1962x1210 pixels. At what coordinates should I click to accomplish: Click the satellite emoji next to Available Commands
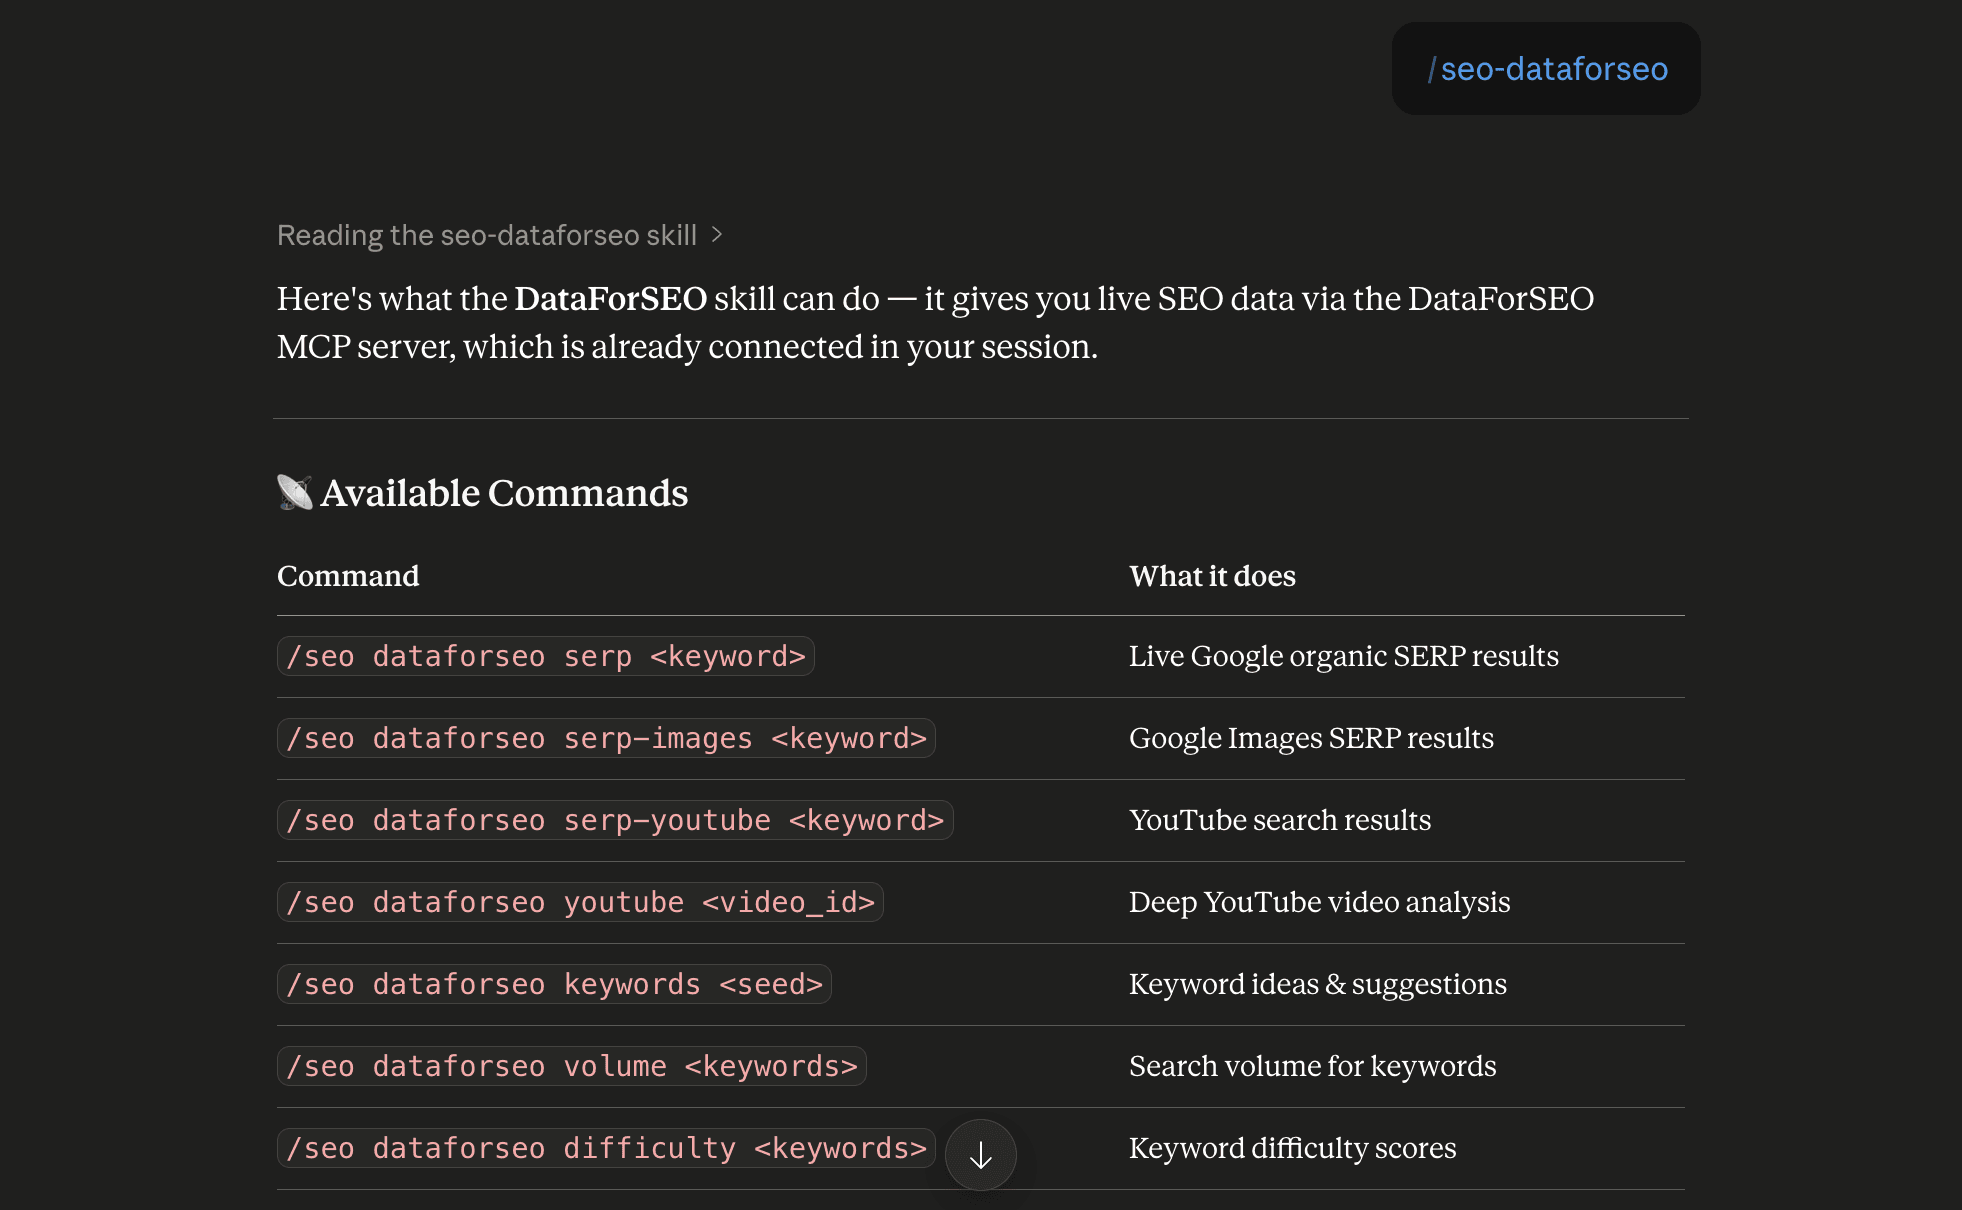click(x=294, y=493)
